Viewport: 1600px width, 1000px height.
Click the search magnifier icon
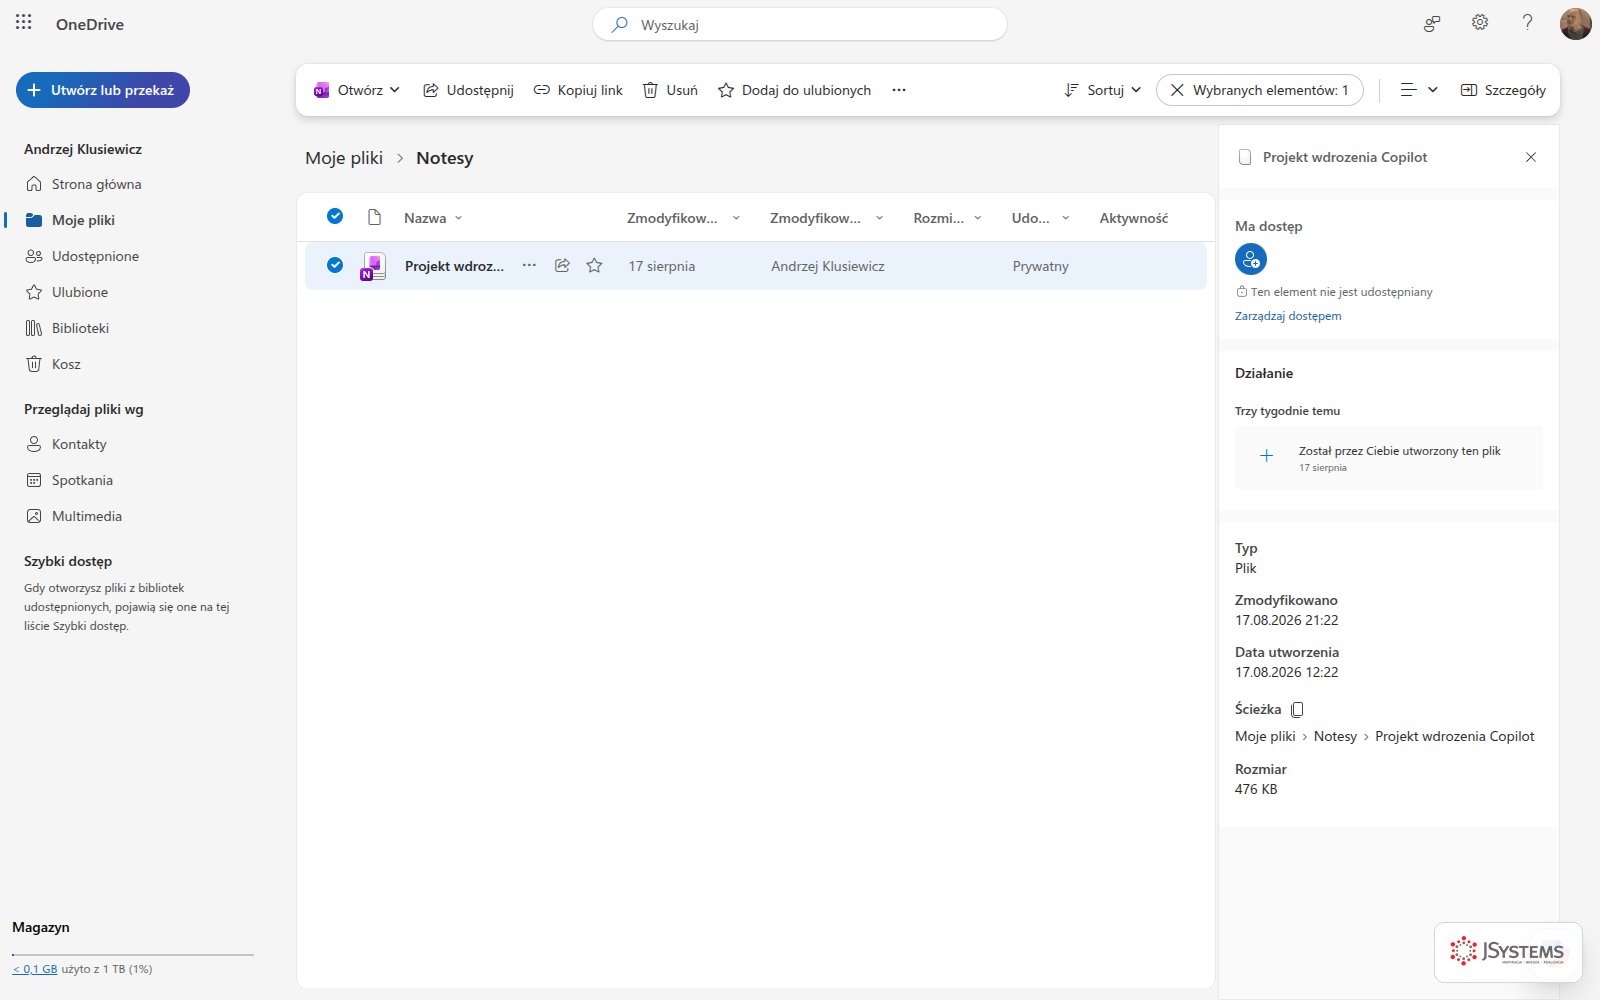pos(620,24)
